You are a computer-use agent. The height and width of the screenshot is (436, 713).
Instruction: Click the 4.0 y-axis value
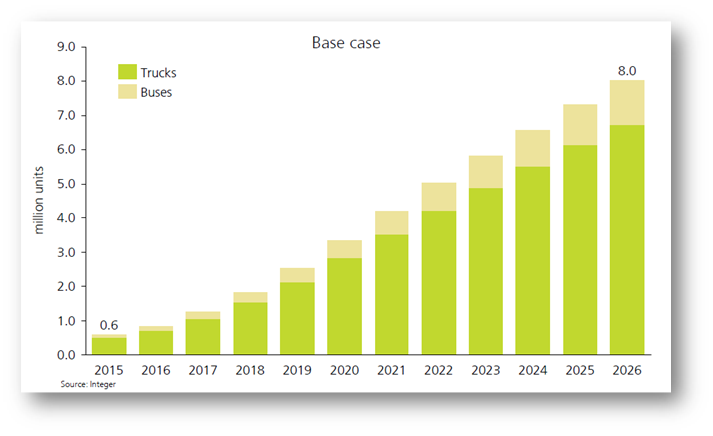[66, 218]
